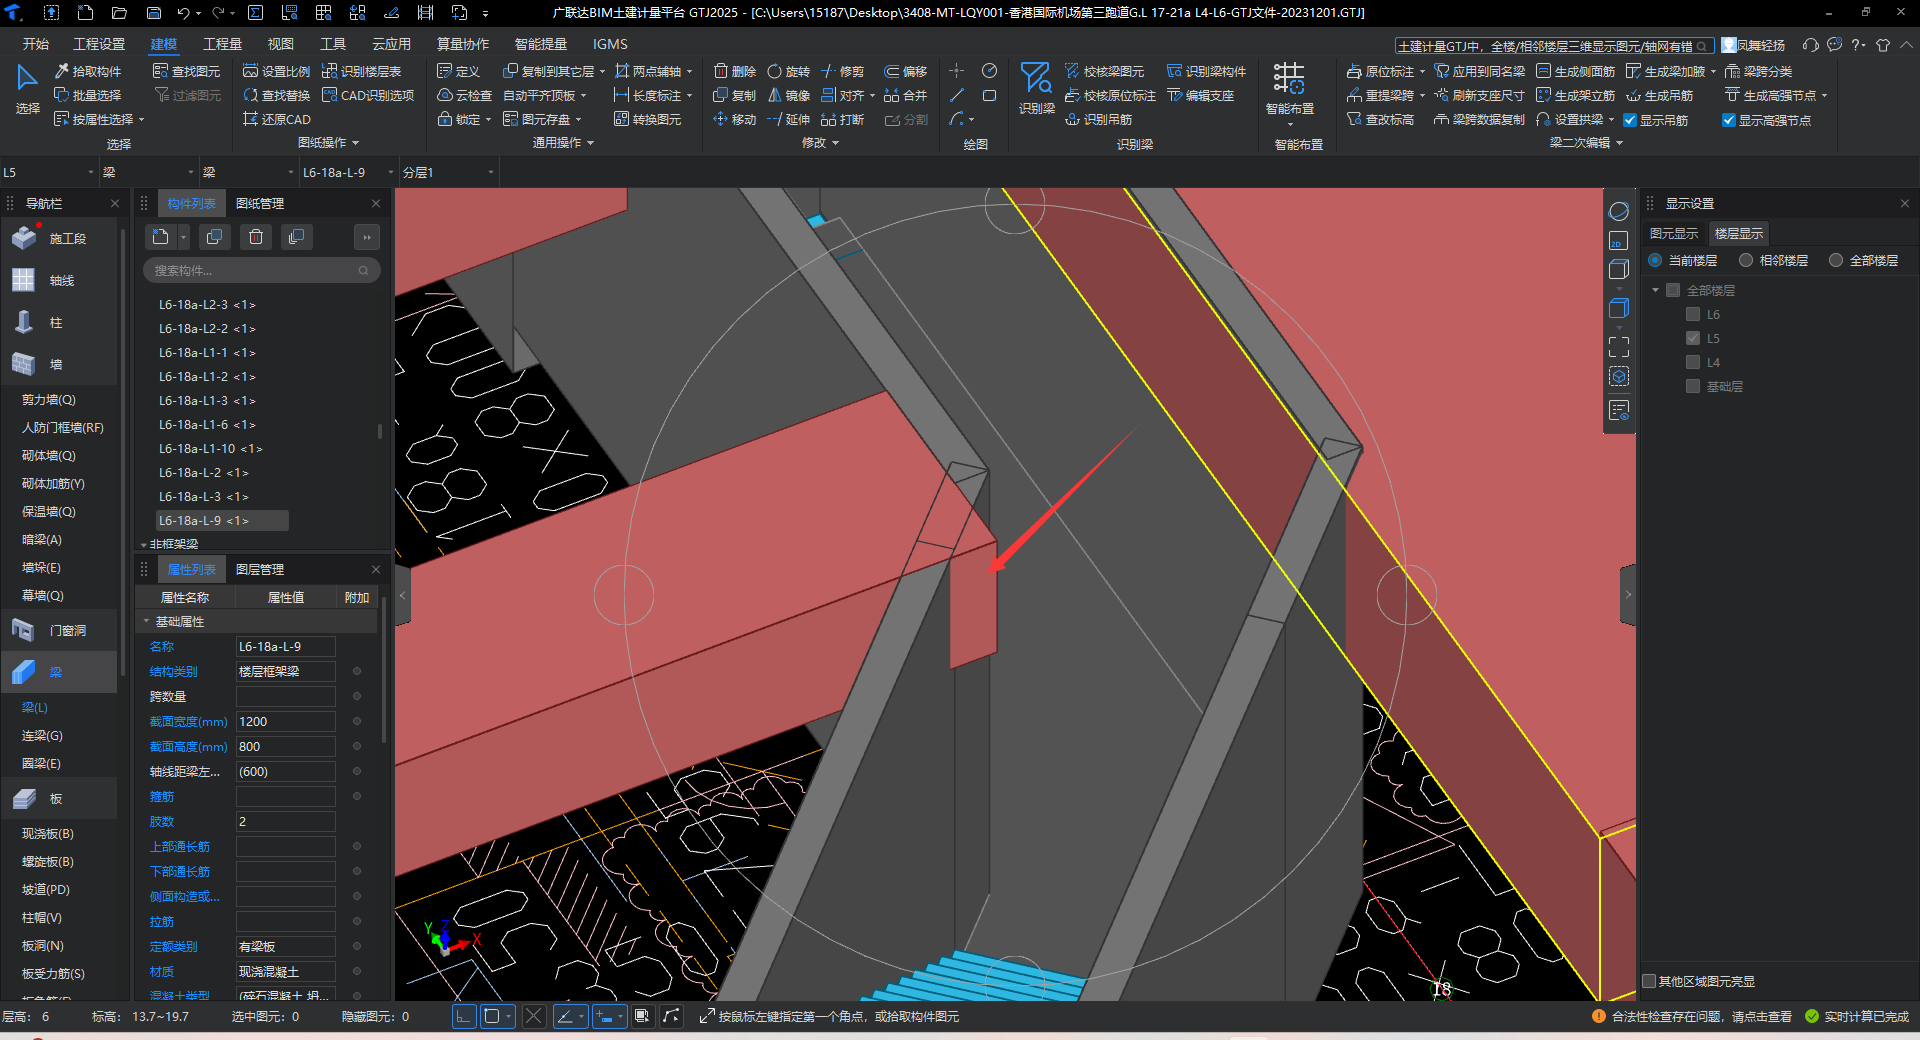The width and height of the screenshot is (1920, 1040).
Task: Click the 拾取构件 pick component tool
Action: coord(88,71)
